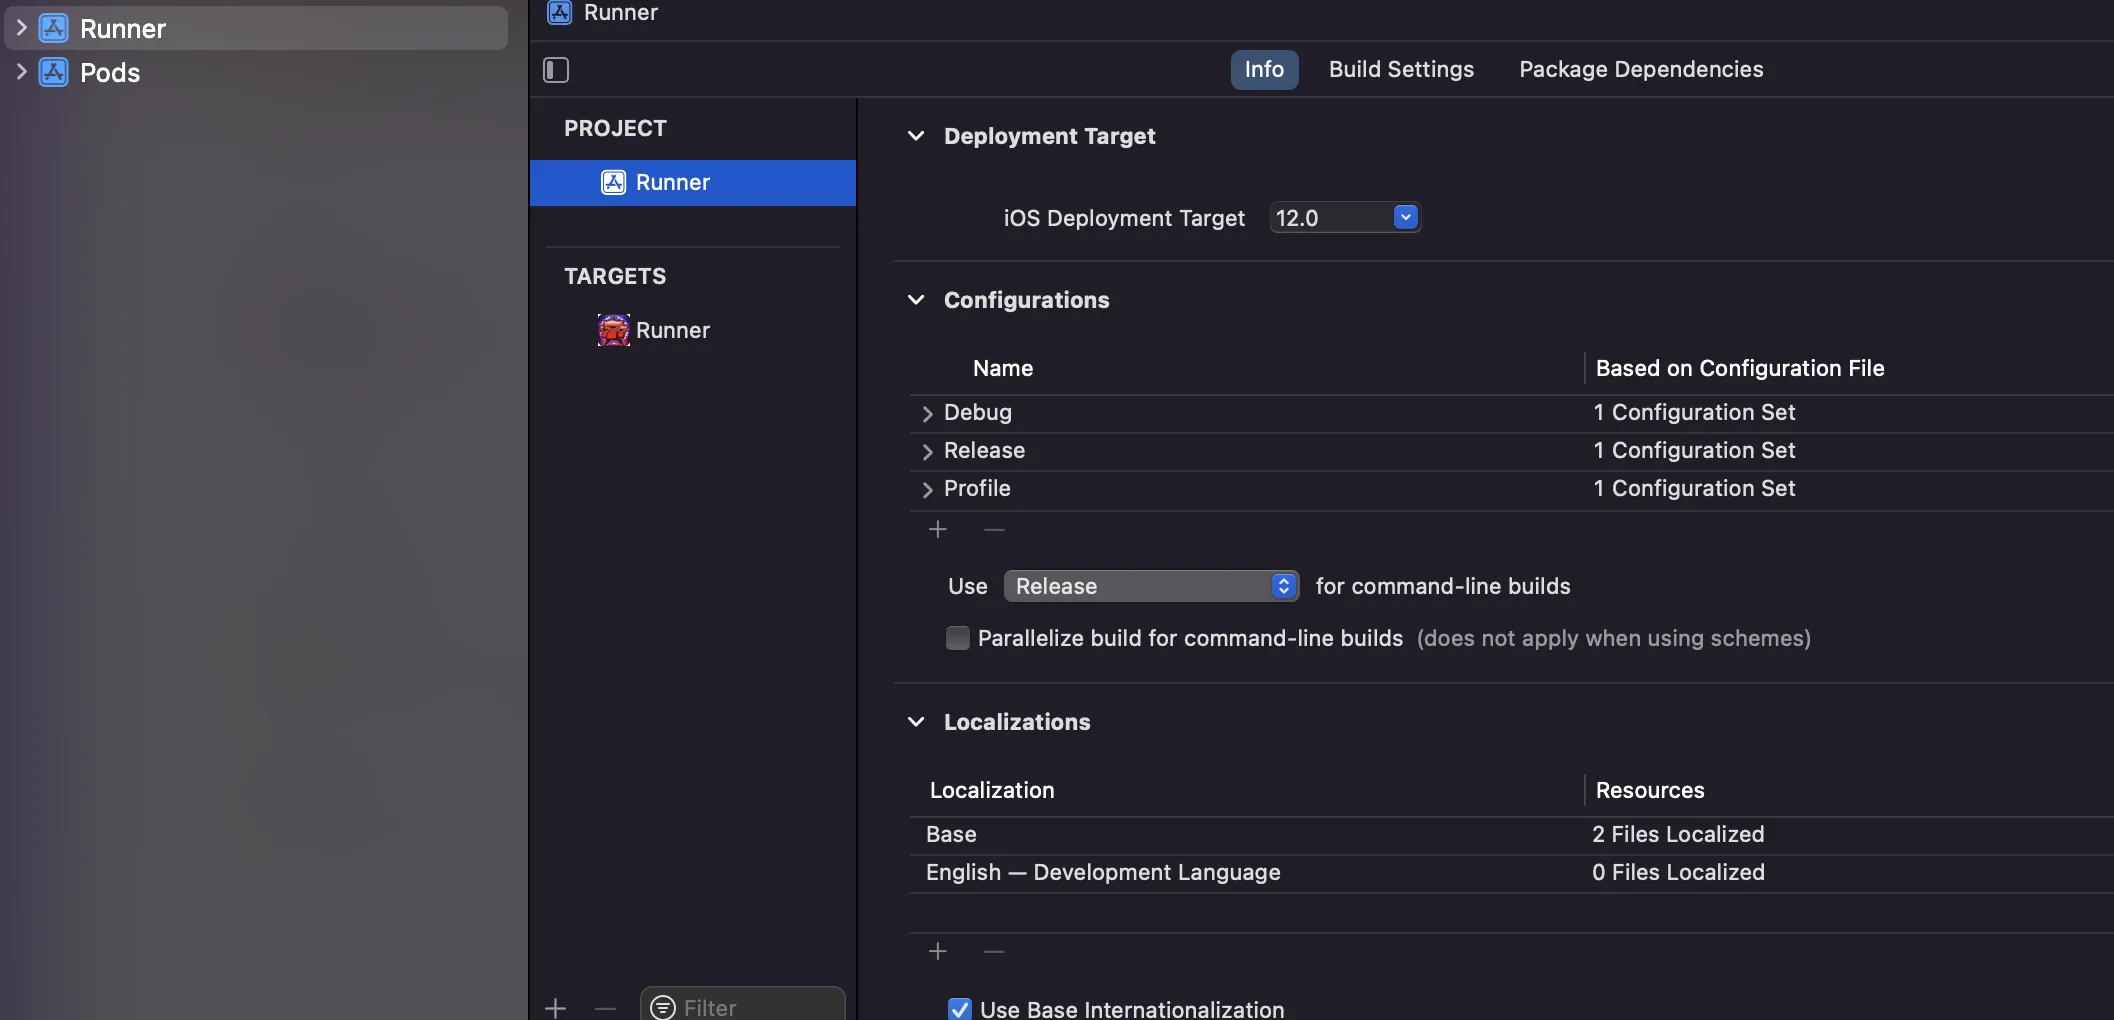Image resolution: width=2114 pixels, height=1020 pixels.
Task: Click the Resources column header
Action: (x=1650, y=790)
